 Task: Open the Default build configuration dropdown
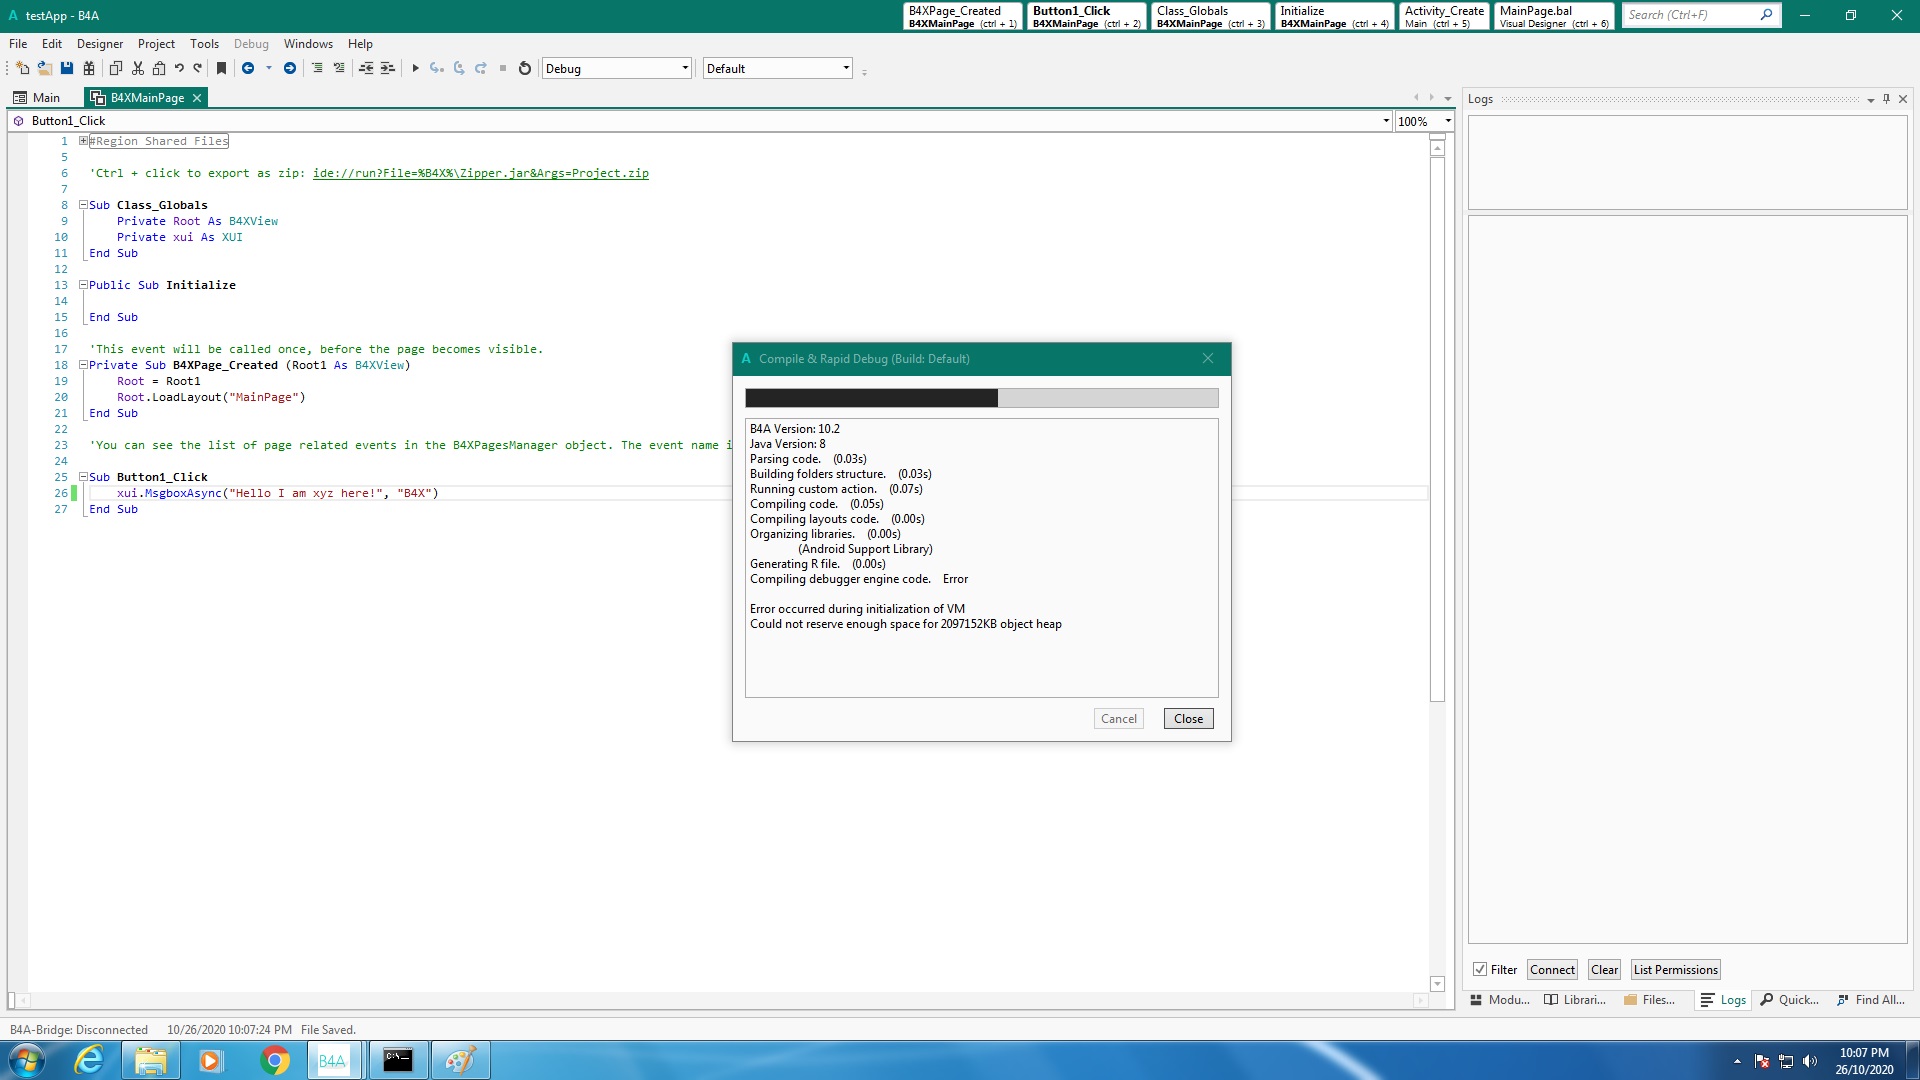click(x=846, y=68)
